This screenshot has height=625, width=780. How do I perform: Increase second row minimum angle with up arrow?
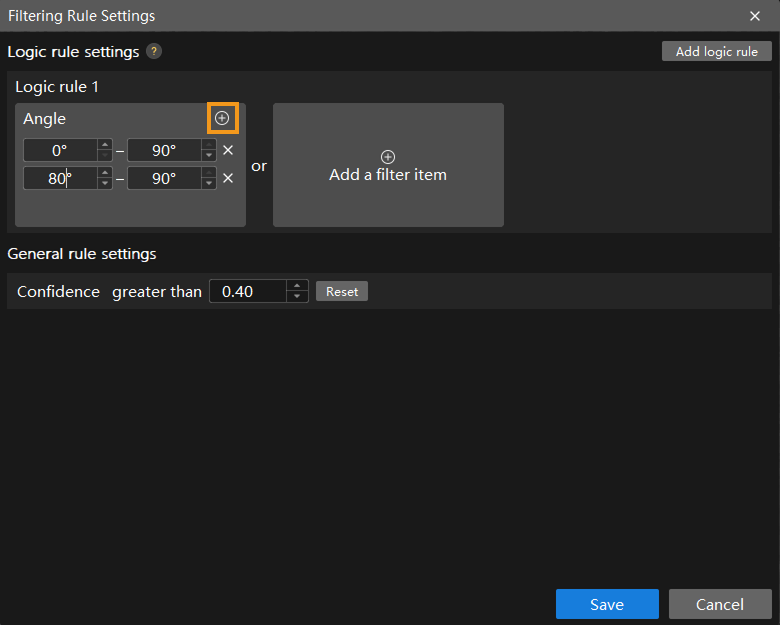(104, 173)
